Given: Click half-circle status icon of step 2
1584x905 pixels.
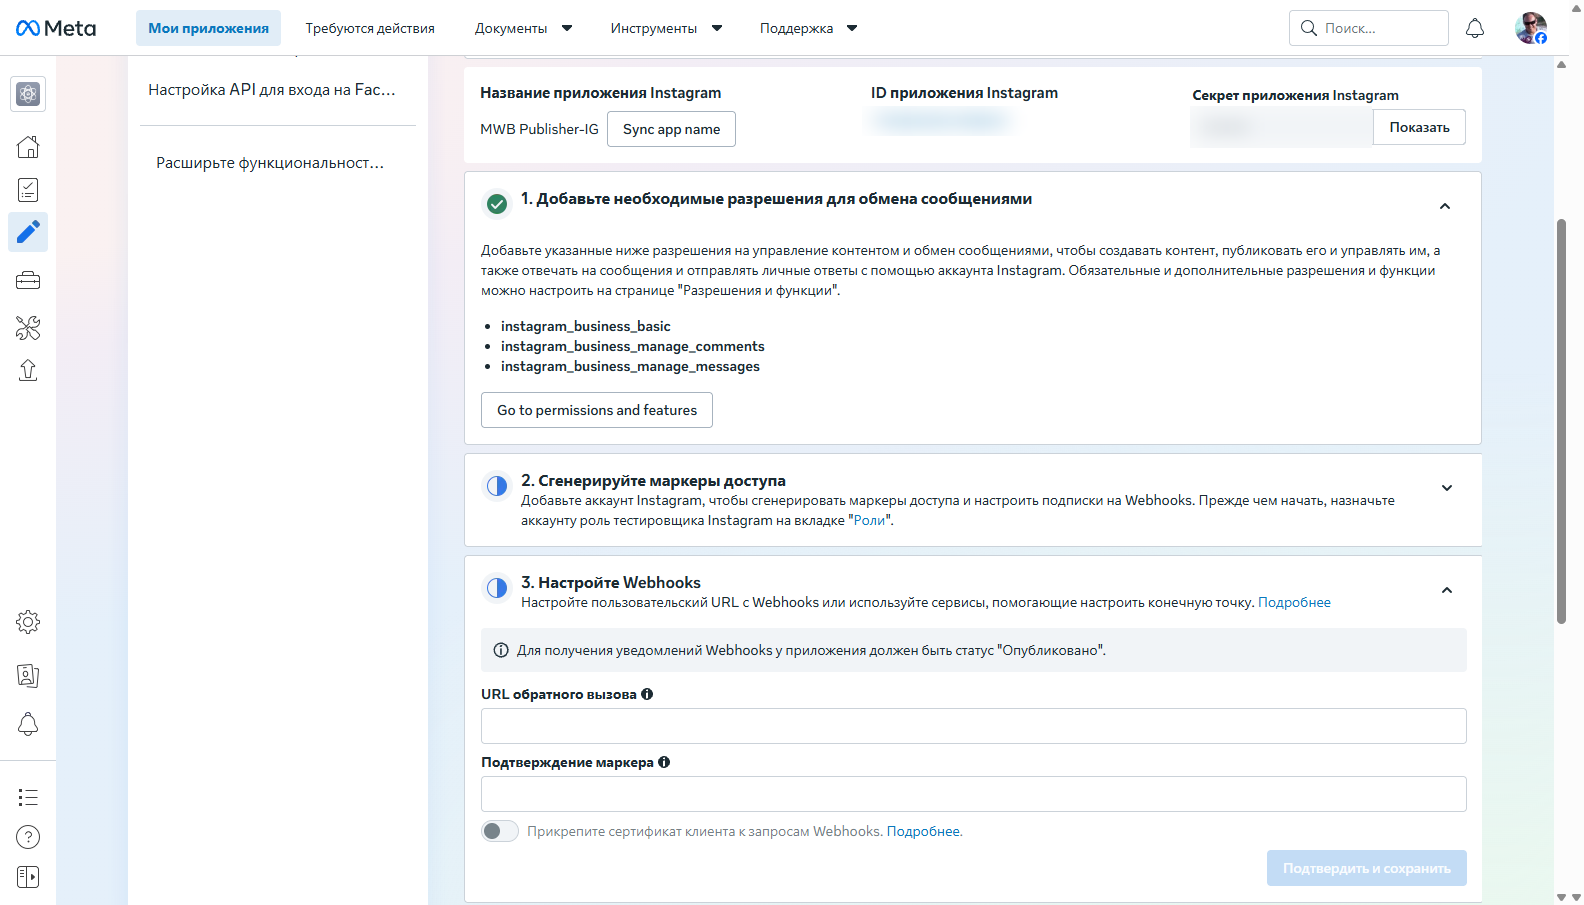Looking at the screenshot, I should click(x=497, y=486).
